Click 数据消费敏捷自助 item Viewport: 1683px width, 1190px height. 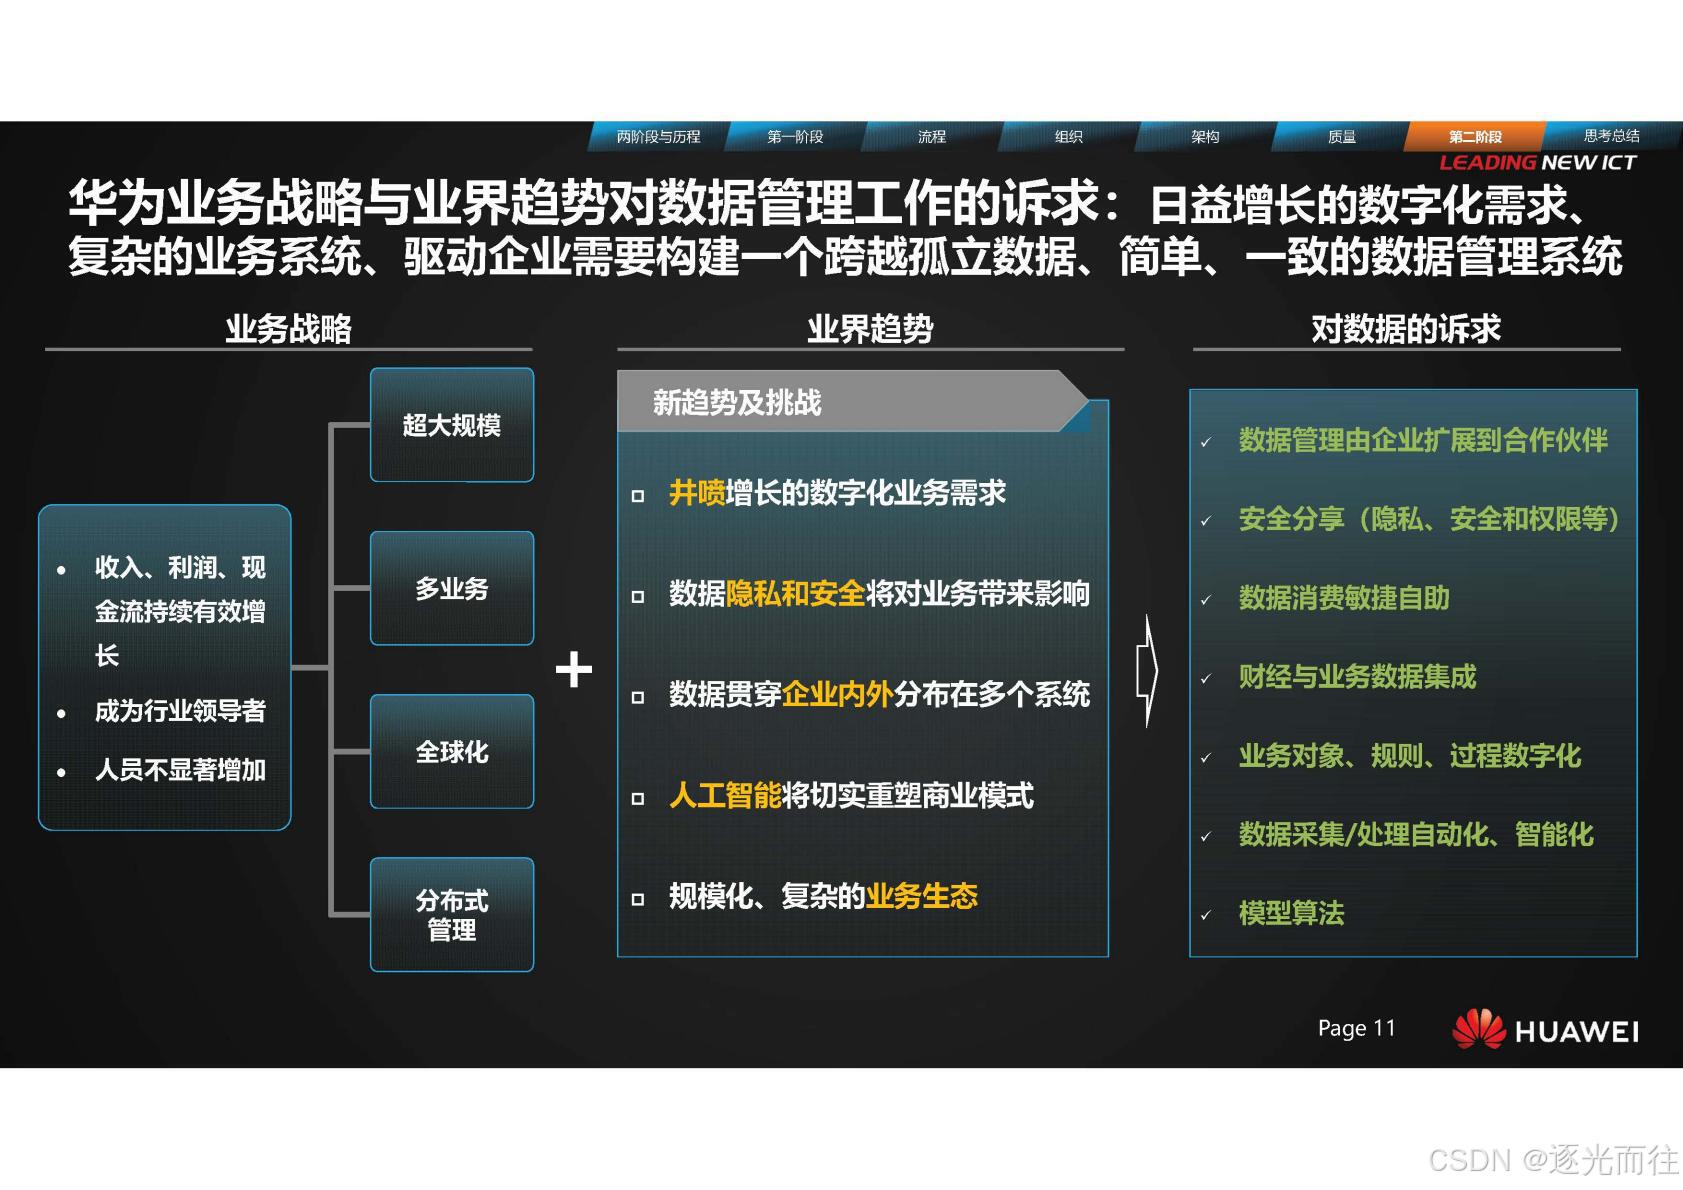[x=1344, y=598]
